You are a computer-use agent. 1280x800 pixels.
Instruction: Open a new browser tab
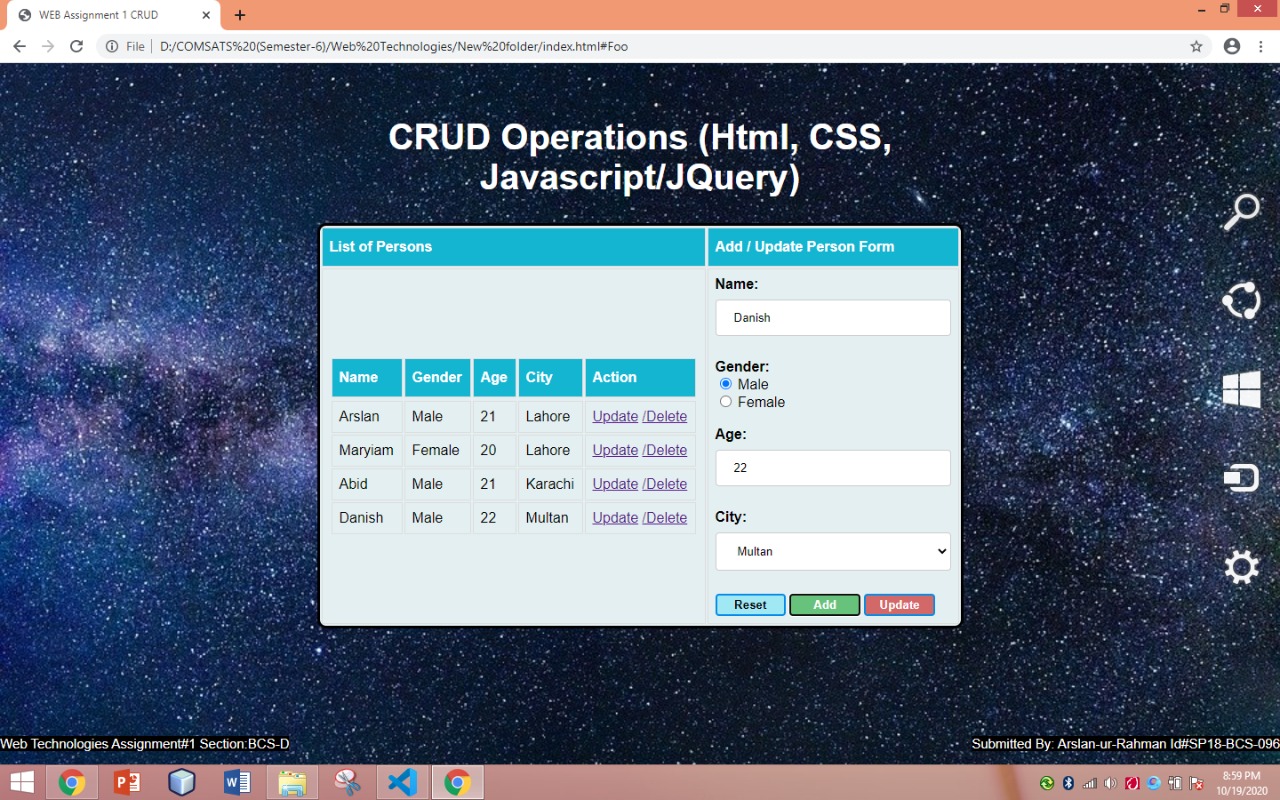click(x=240, y=15)
